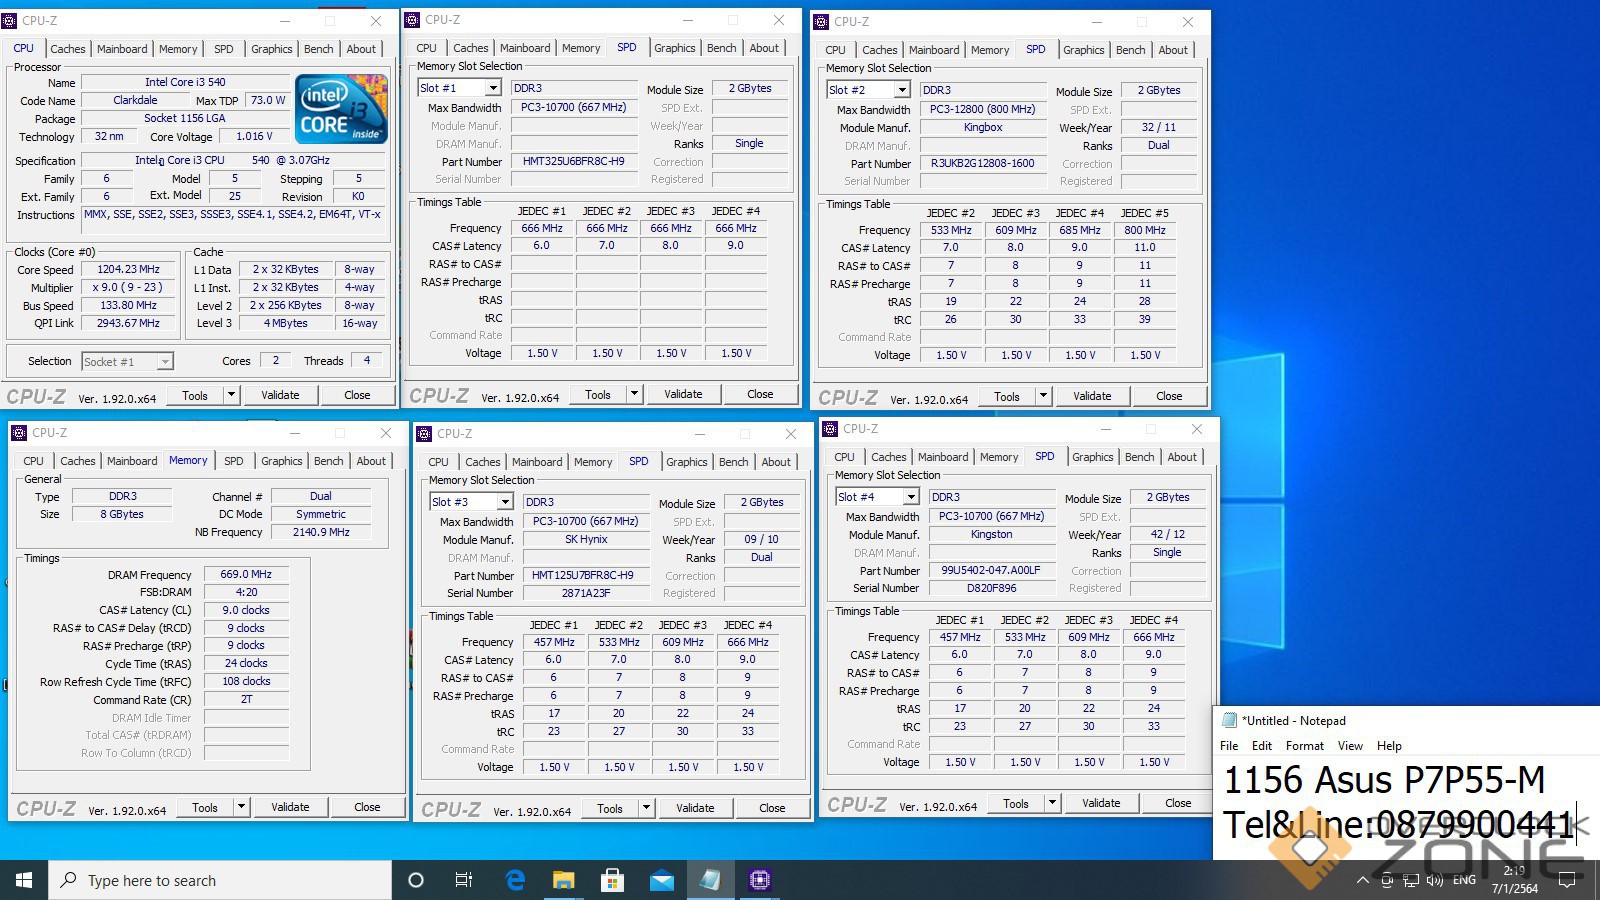Launch Microsoft Edge from the taskbar
1600x900 pixels.
tap(515, 880)
